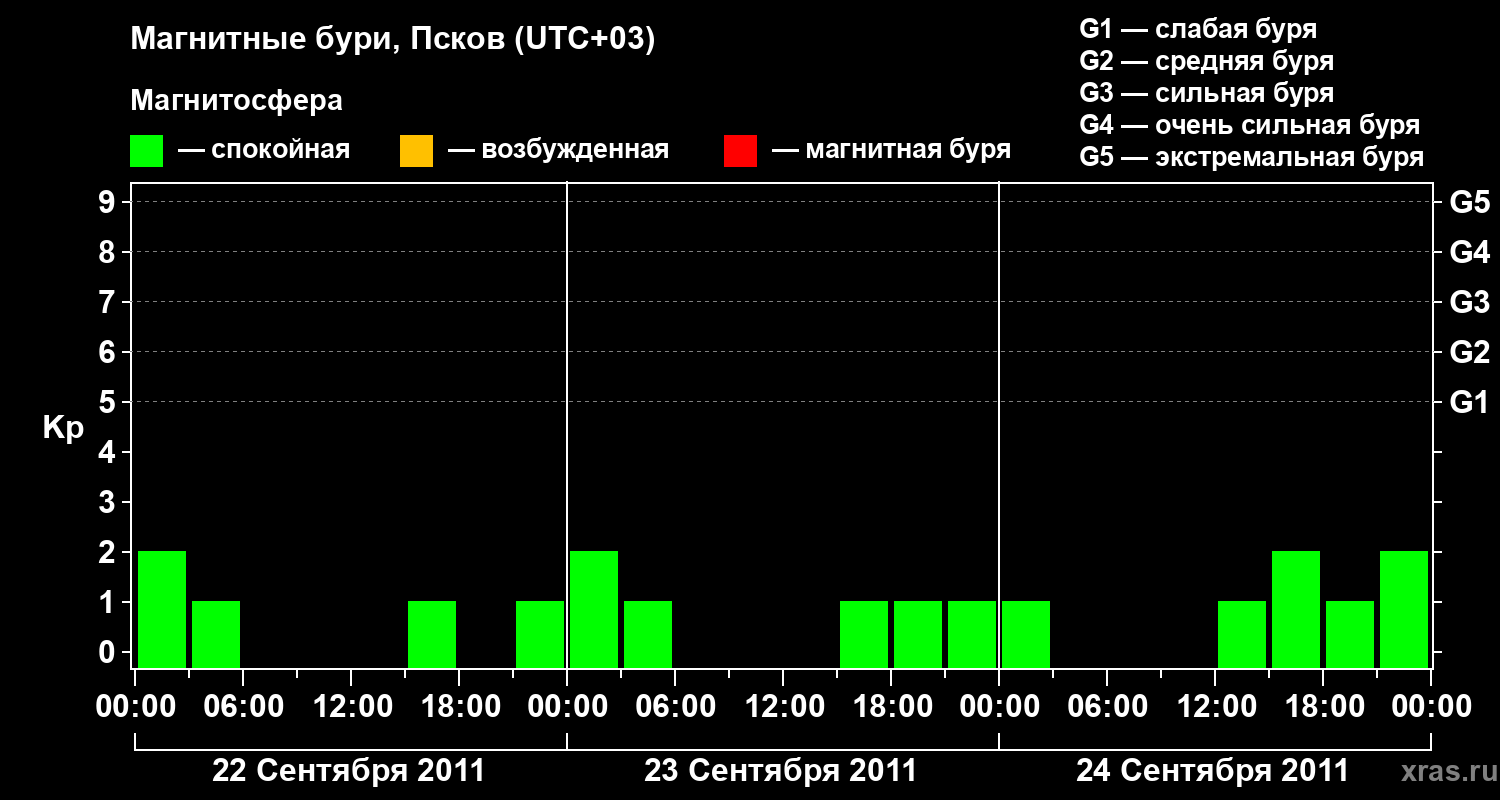
Task: Click the orange 'возбужденная' legend swatch
Action: click(x=416, y=151)
